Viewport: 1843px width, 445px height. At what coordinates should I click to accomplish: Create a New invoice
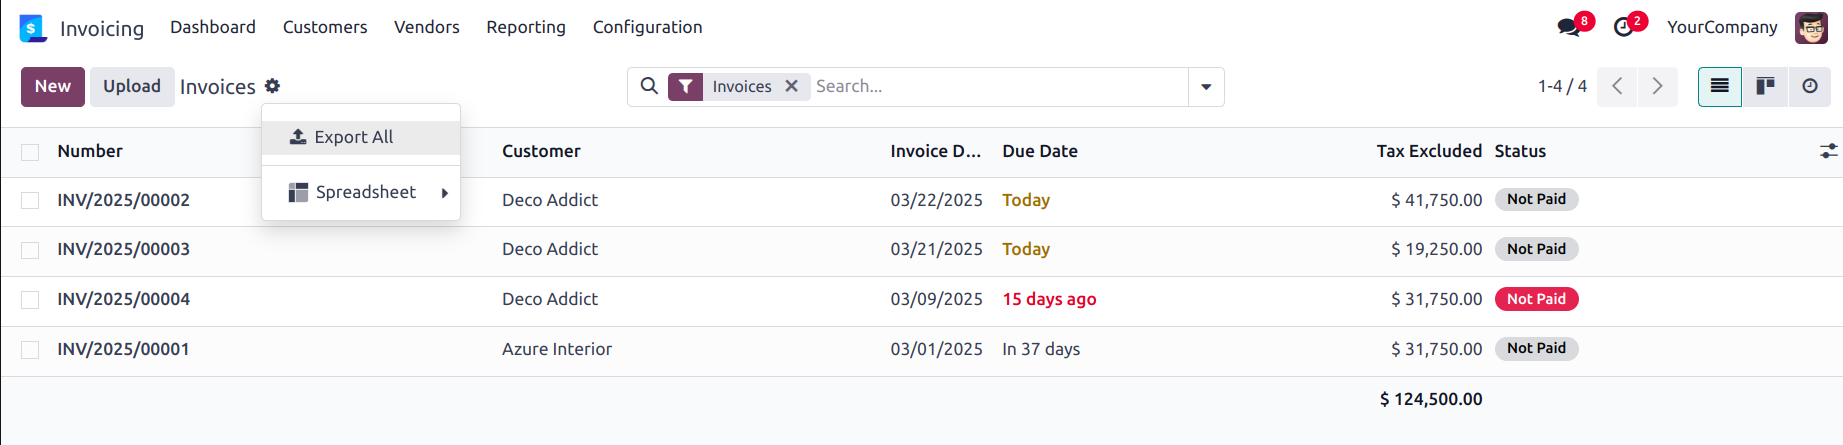point(53,87)
